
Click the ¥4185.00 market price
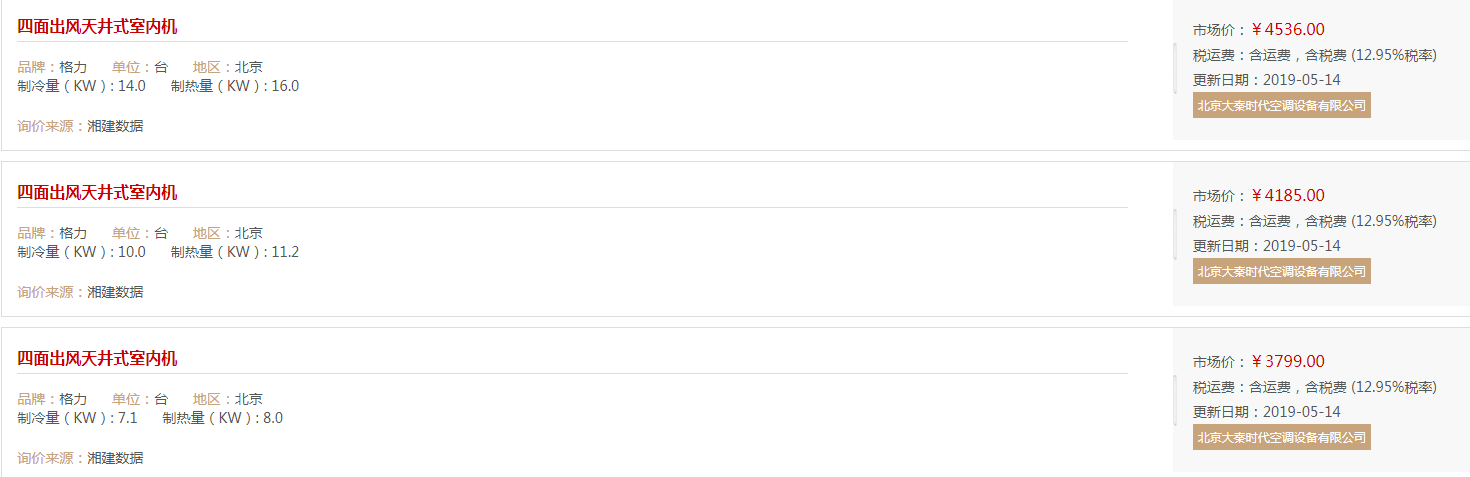[1288, 196]
